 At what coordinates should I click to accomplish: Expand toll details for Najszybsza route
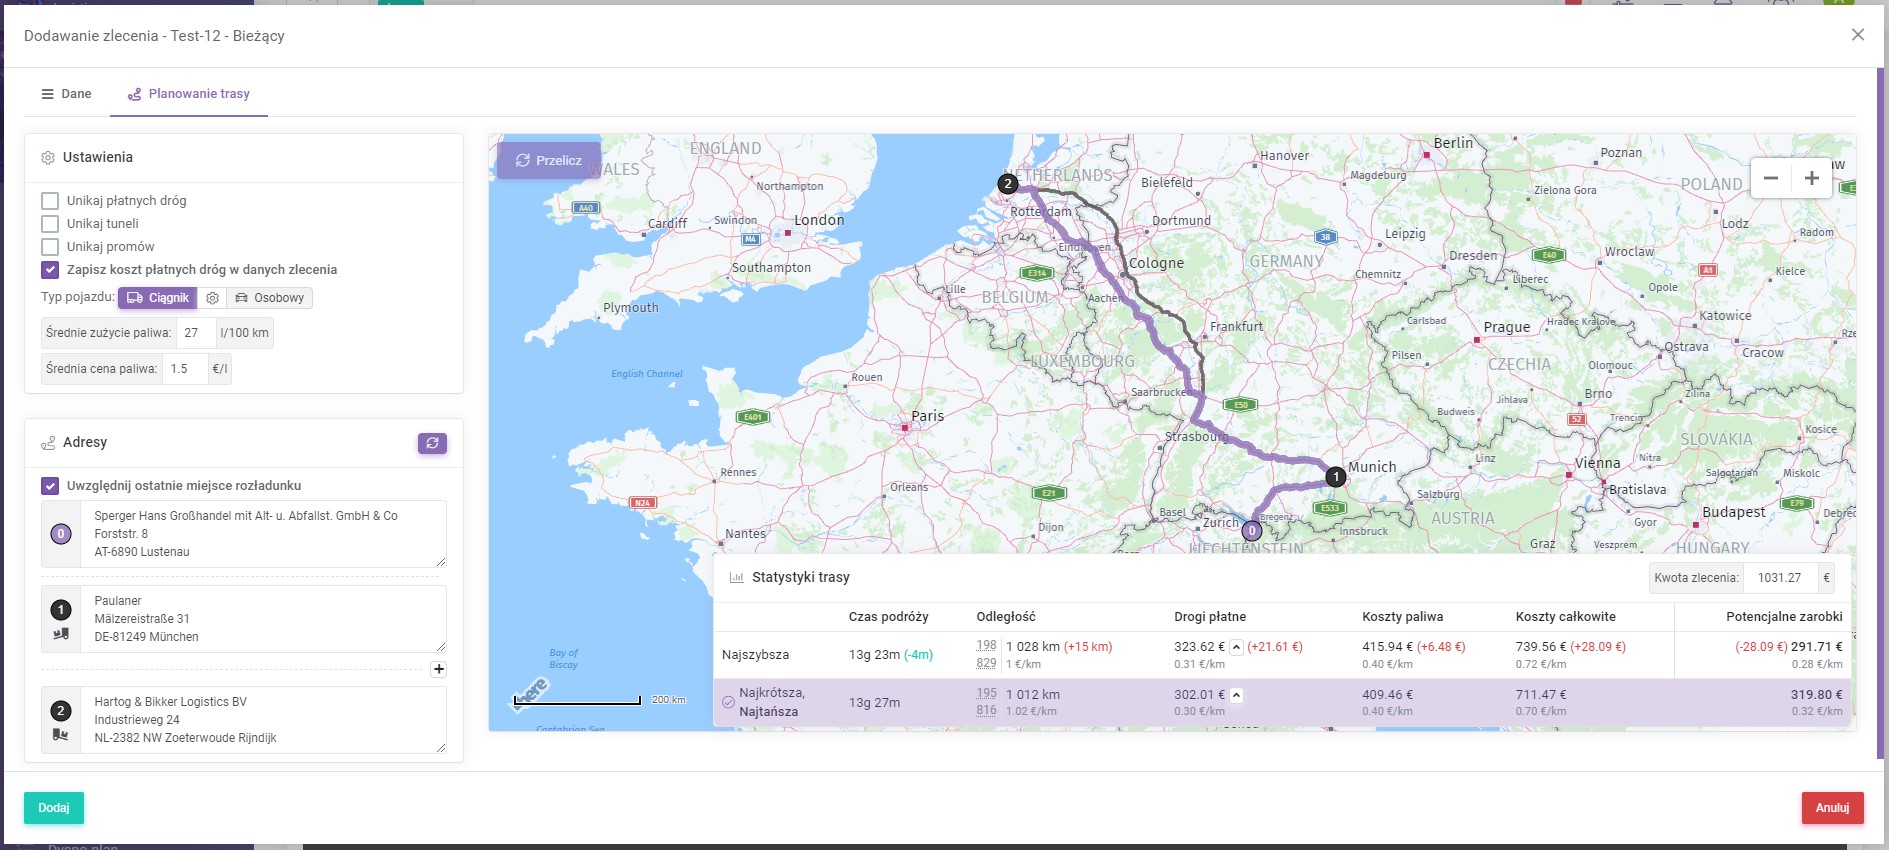click(x=1236, y=647)
